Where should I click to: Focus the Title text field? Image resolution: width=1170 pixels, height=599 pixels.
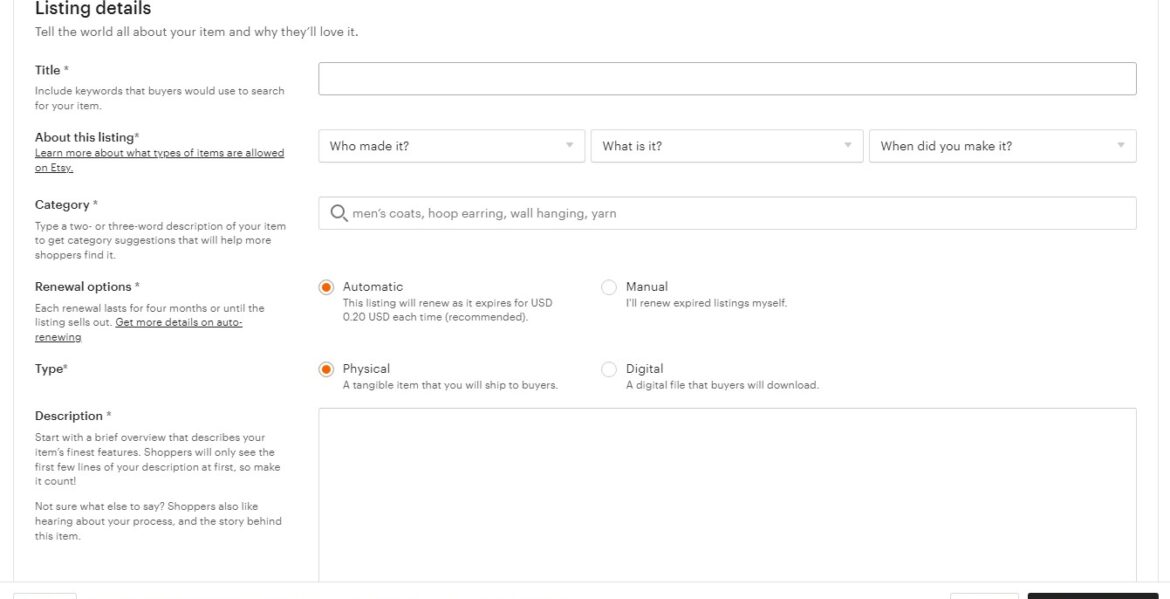pyautogui.click(x=726, y=79)
